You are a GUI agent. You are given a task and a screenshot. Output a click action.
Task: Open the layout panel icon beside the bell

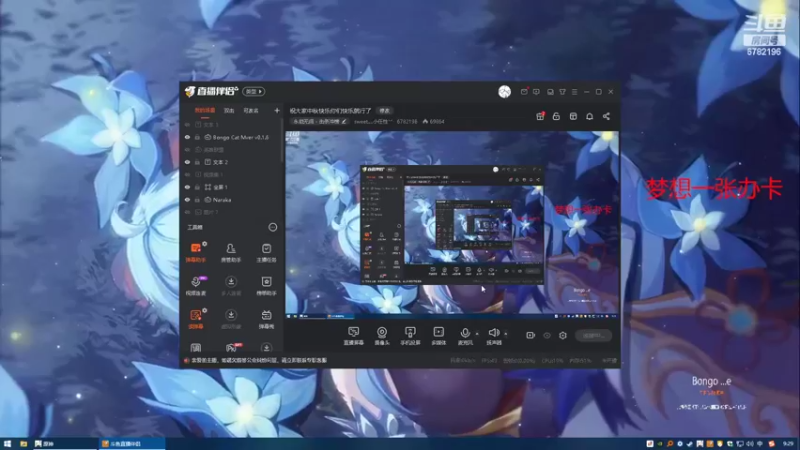tap(573, 116)
